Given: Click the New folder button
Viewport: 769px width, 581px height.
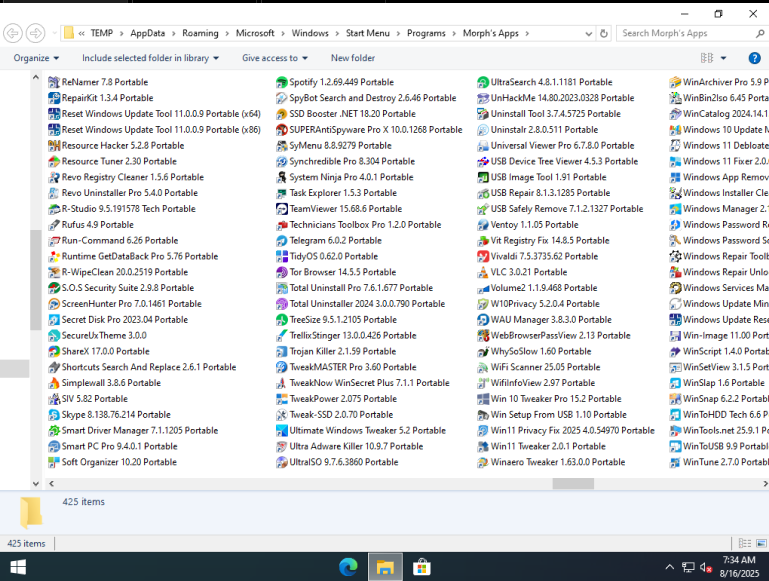Looking at the screenshot, I should click(353, 58).
